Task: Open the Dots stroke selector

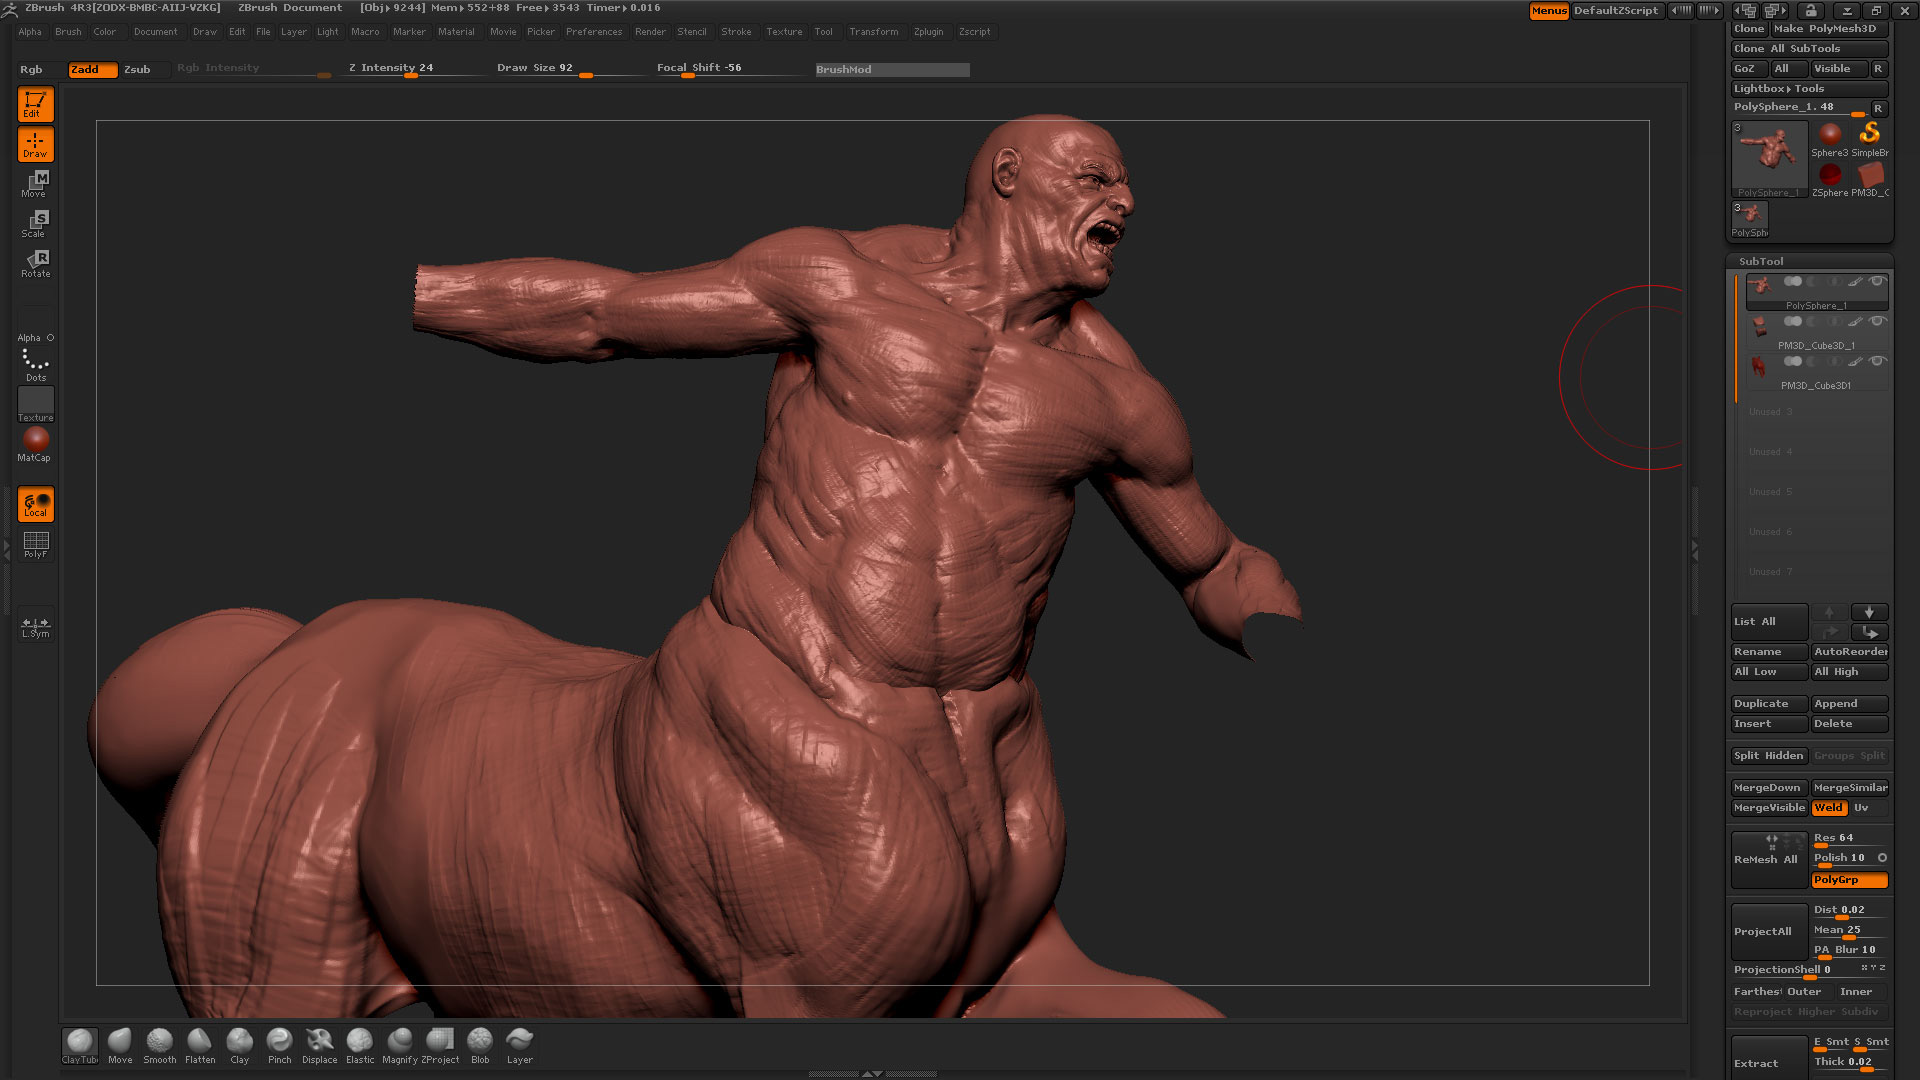Action: click(x=35, y=364)
